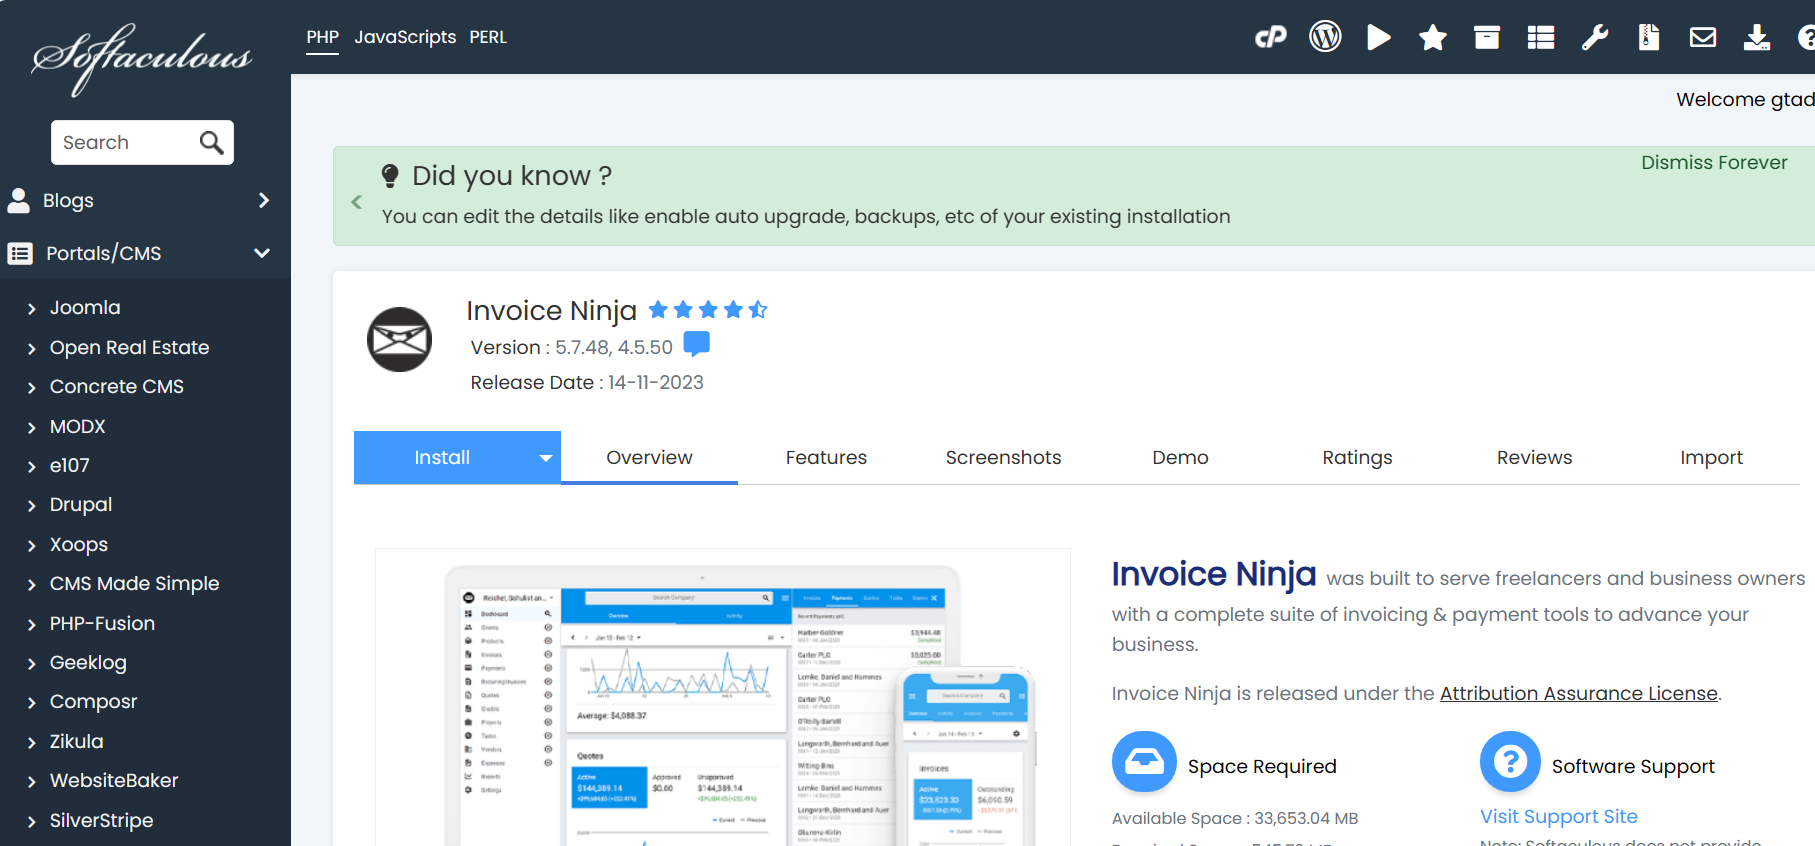
Task: Select CMS Made Simple in sidebar
Action: coord(135,584)
